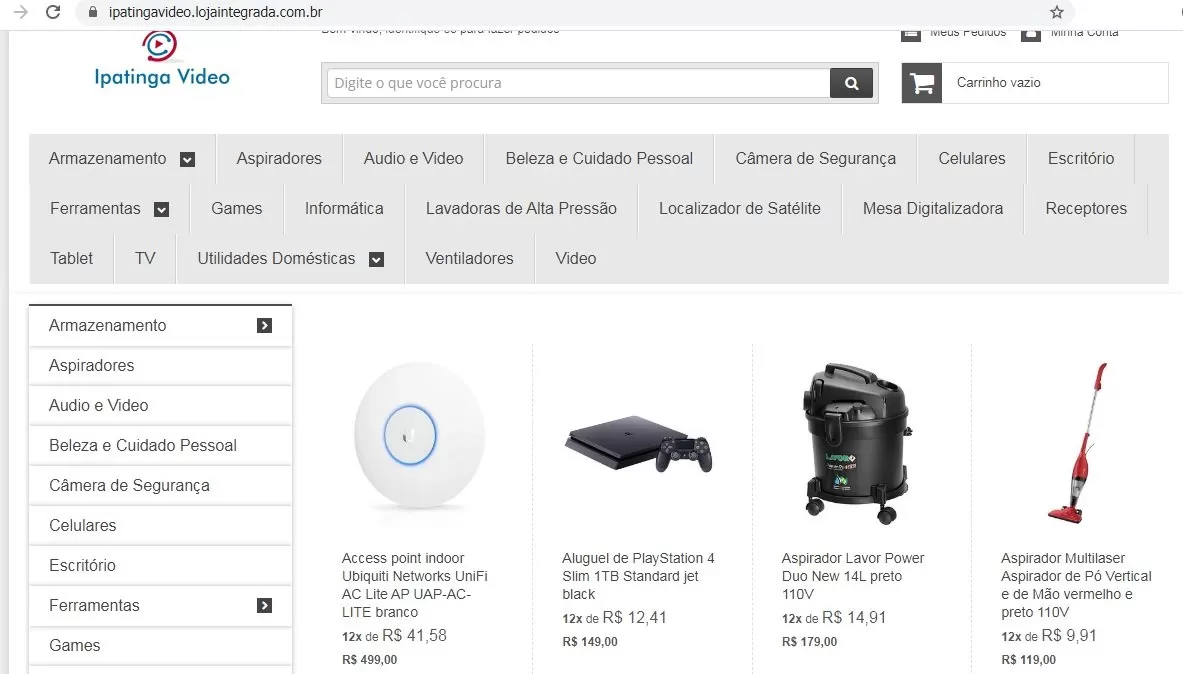Open Beleza e Cuidado Pessoal top menu
Image resolution: width=1183 pixels, height=674 pixels.
click(599, 158)
